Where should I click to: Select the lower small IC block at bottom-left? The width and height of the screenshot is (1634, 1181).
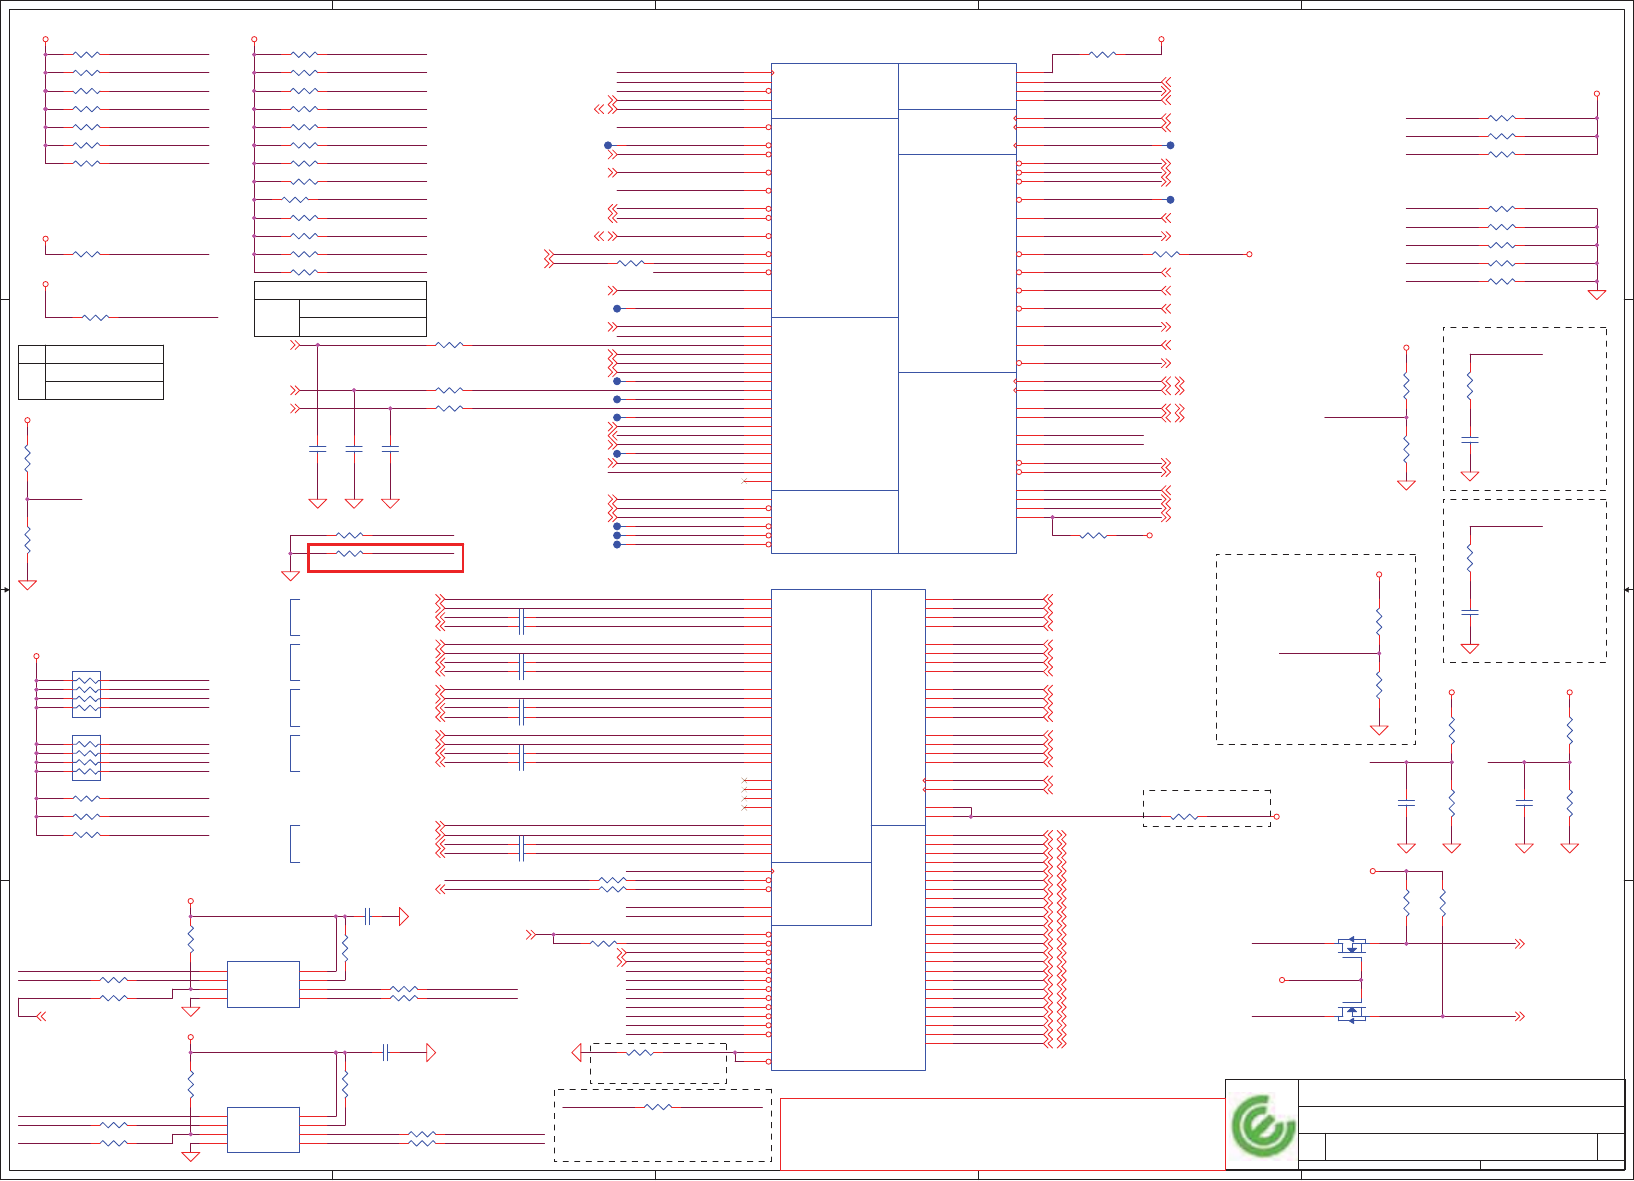click(x=263, y=1130)
